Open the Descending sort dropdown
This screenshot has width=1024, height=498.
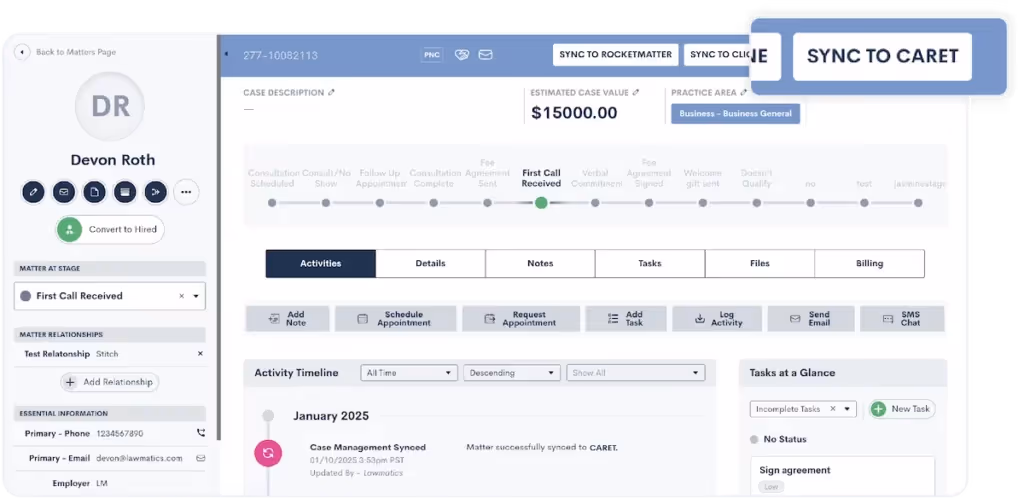[512, 373]
